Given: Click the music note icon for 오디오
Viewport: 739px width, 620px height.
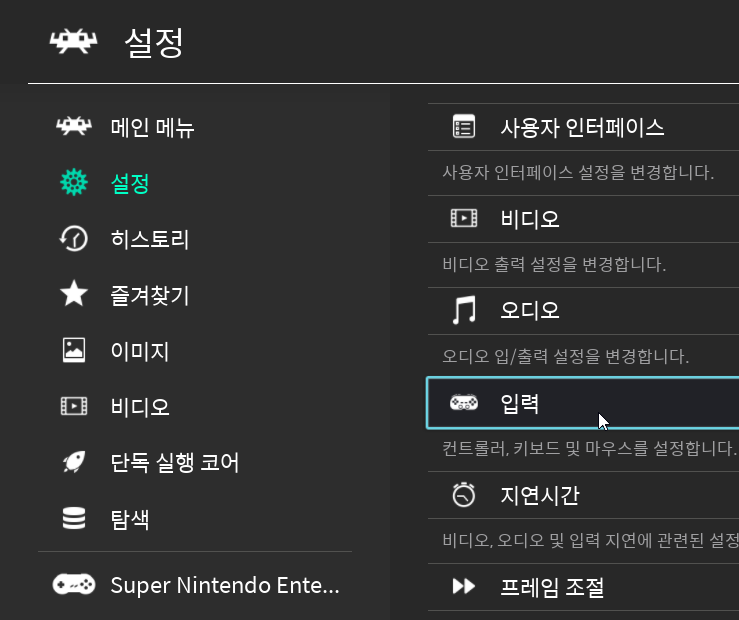Looking at the screenshot, I should [x=464, y=310].
